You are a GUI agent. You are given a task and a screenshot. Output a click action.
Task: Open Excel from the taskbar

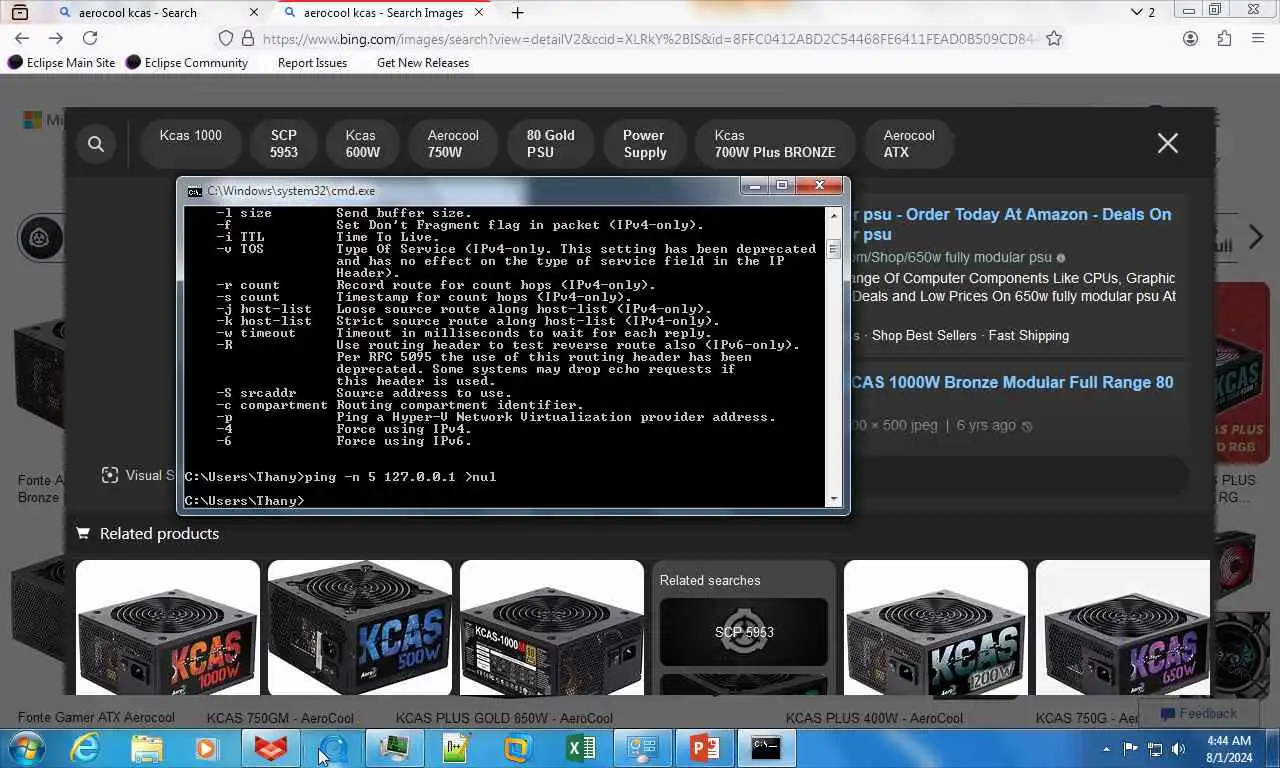click(x=580, y=748)
